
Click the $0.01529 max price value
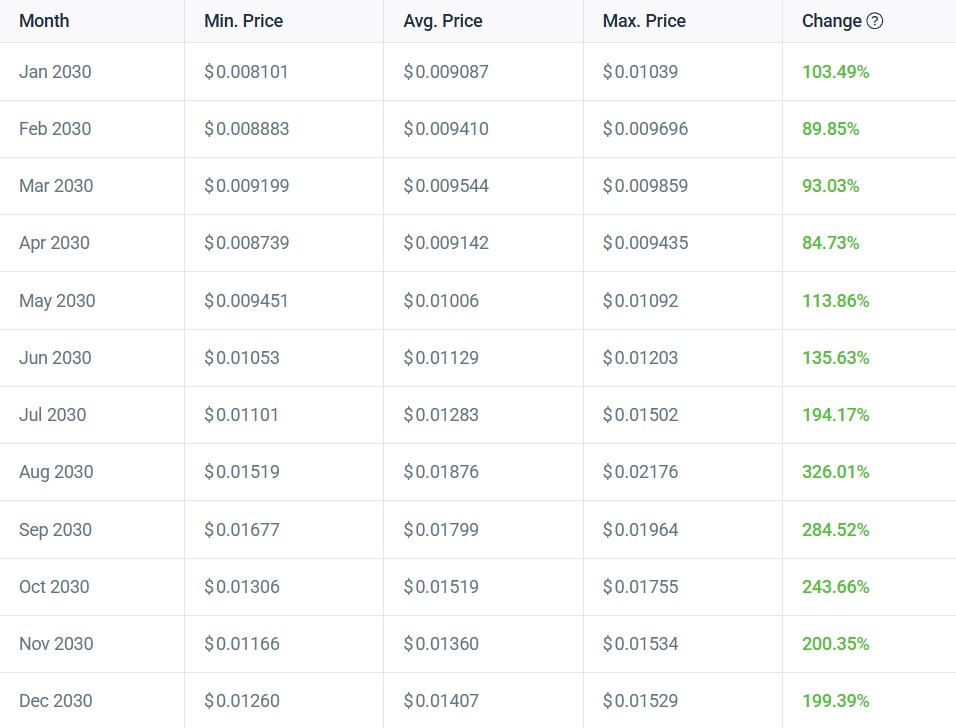pyautogui.click(x=640, y=701)
